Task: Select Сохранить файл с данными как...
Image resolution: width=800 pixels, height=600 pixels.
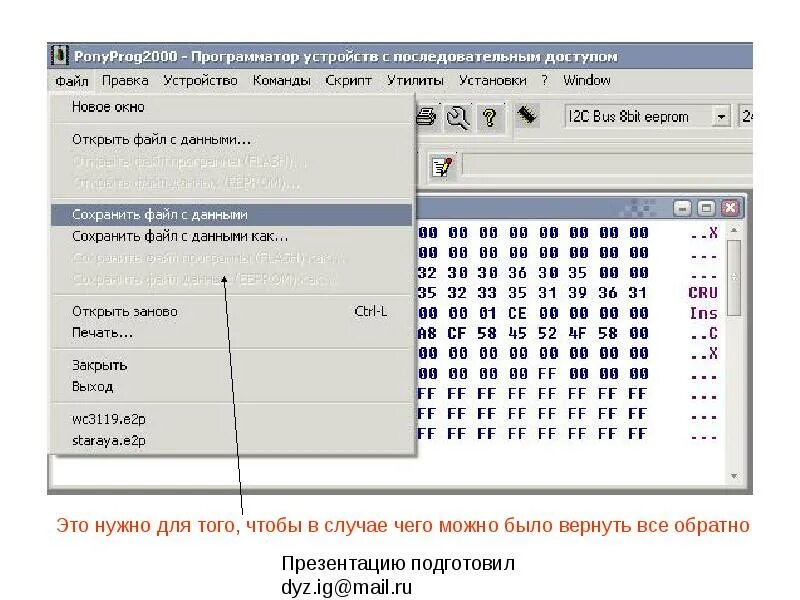Action: coord(231,236)
